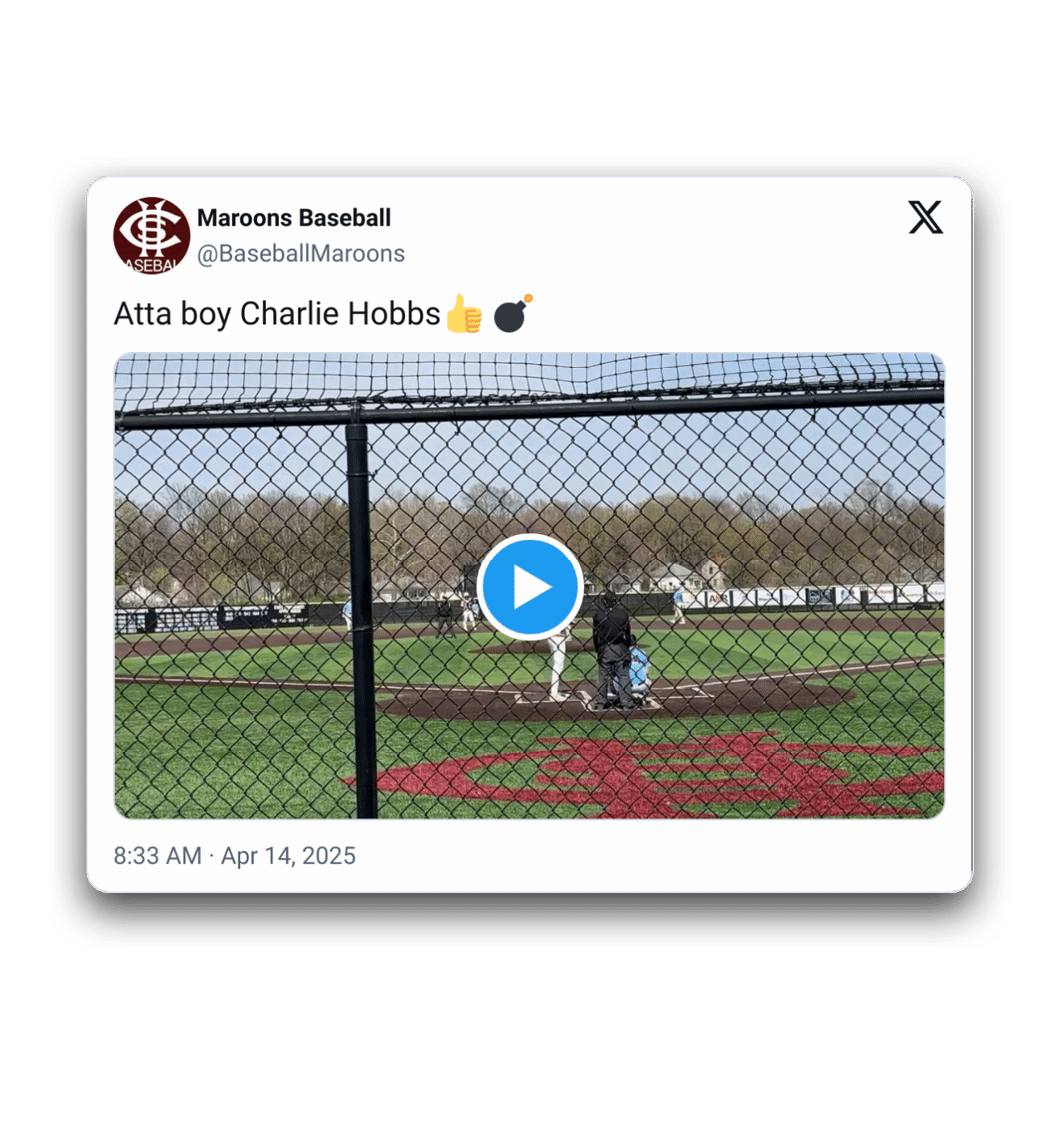Click the catcher in light blue
This screenshot has height=1141, width=1061.
[x=639, y=675]
